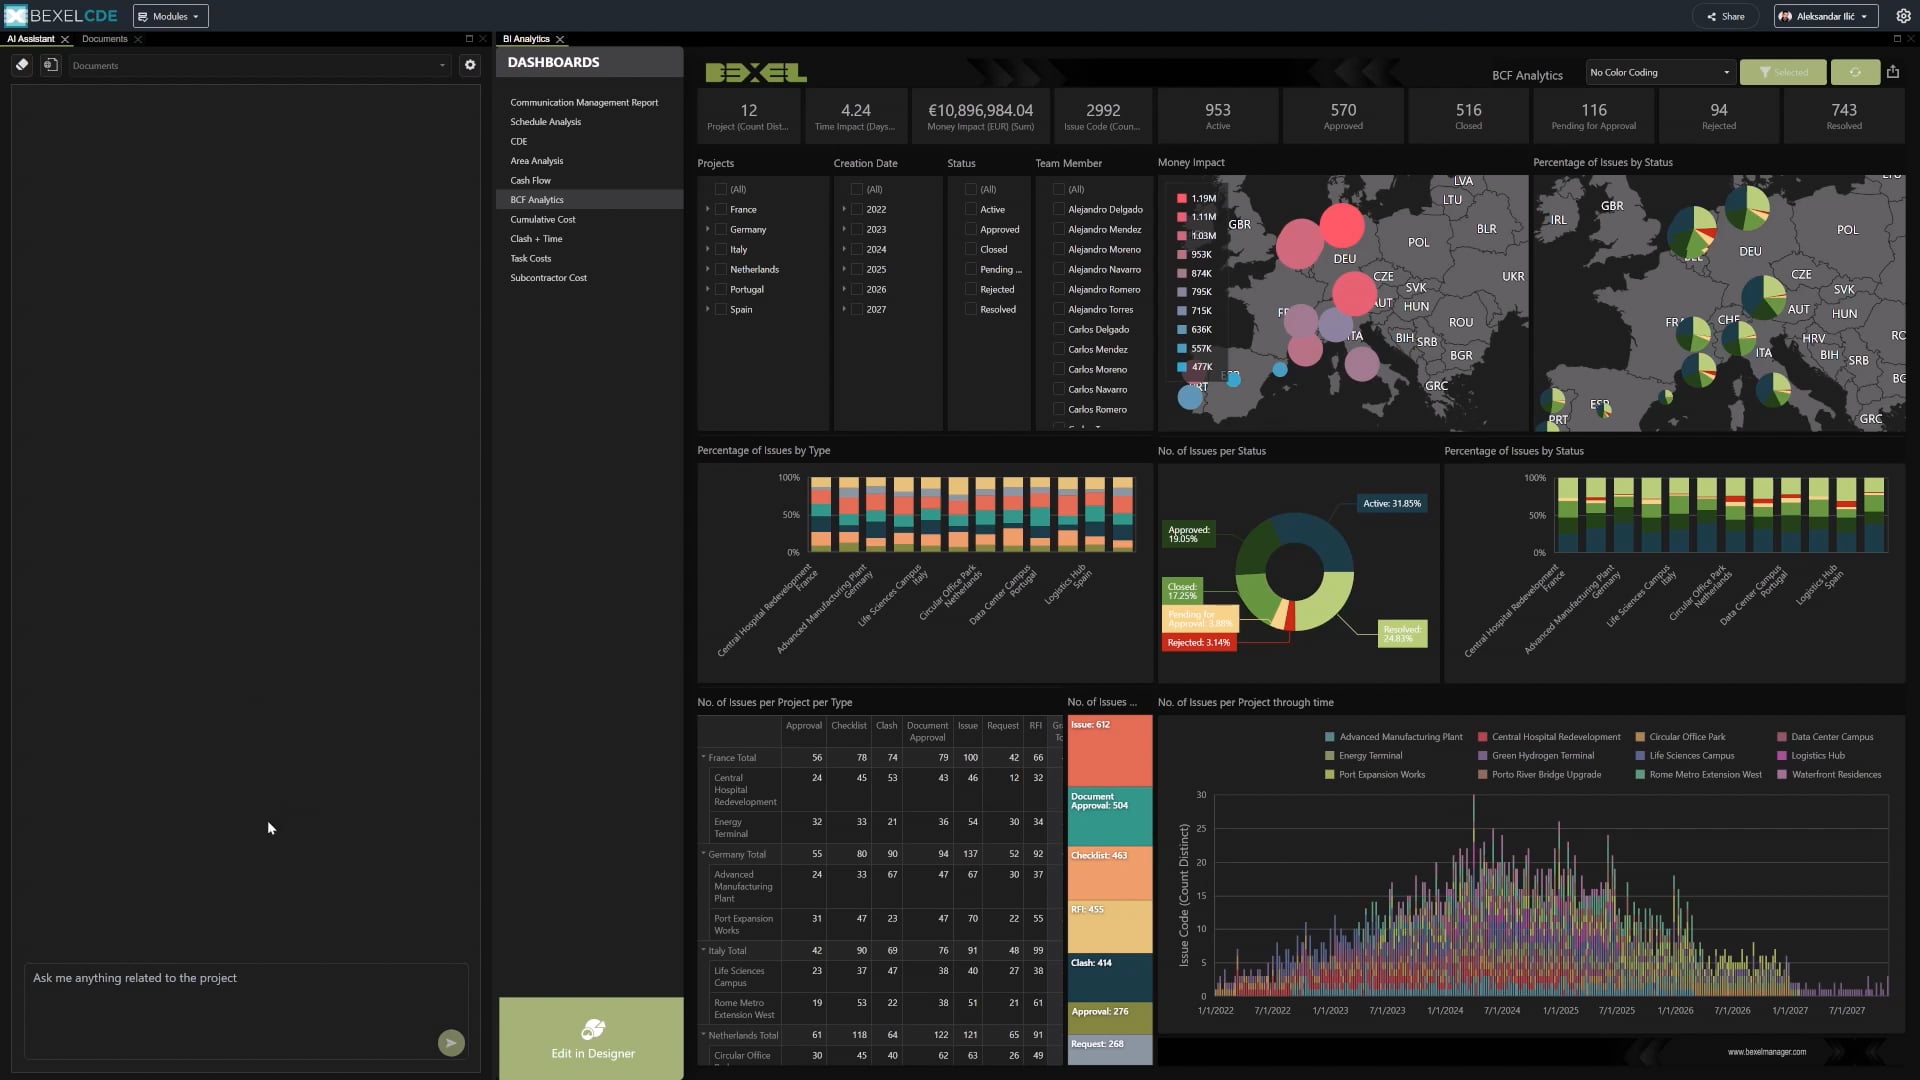The height and width of the screenshot is (1080, 1920).
Task: Close the AI Assistant tab
Action: click(65, 39)
